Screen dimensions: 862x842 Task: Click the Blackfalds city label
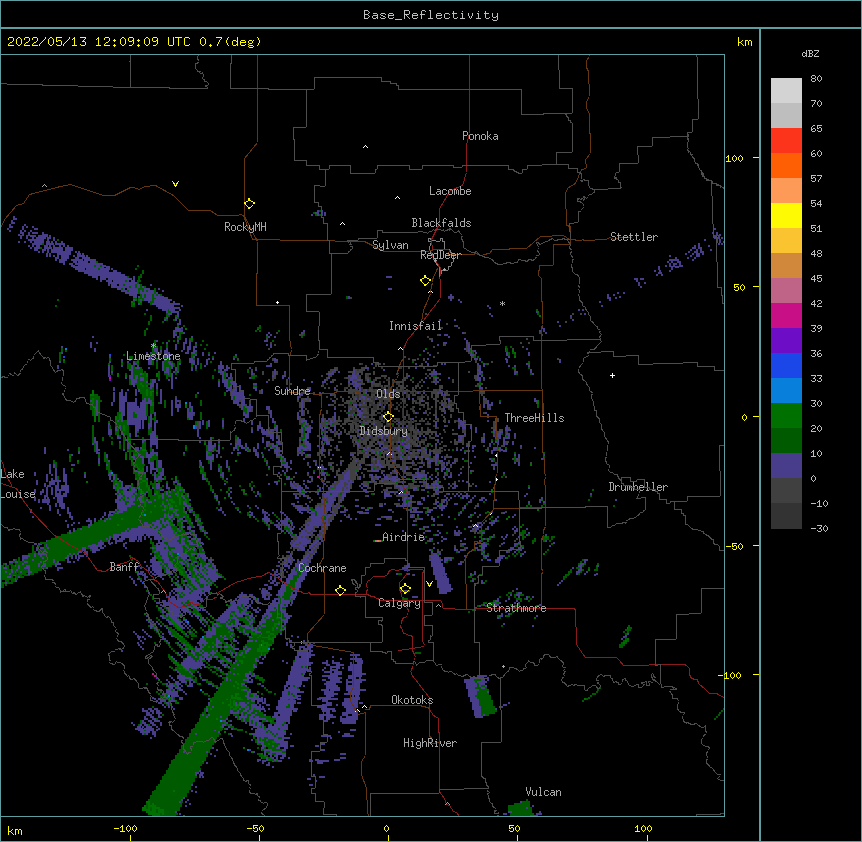(x=441, y=223)
